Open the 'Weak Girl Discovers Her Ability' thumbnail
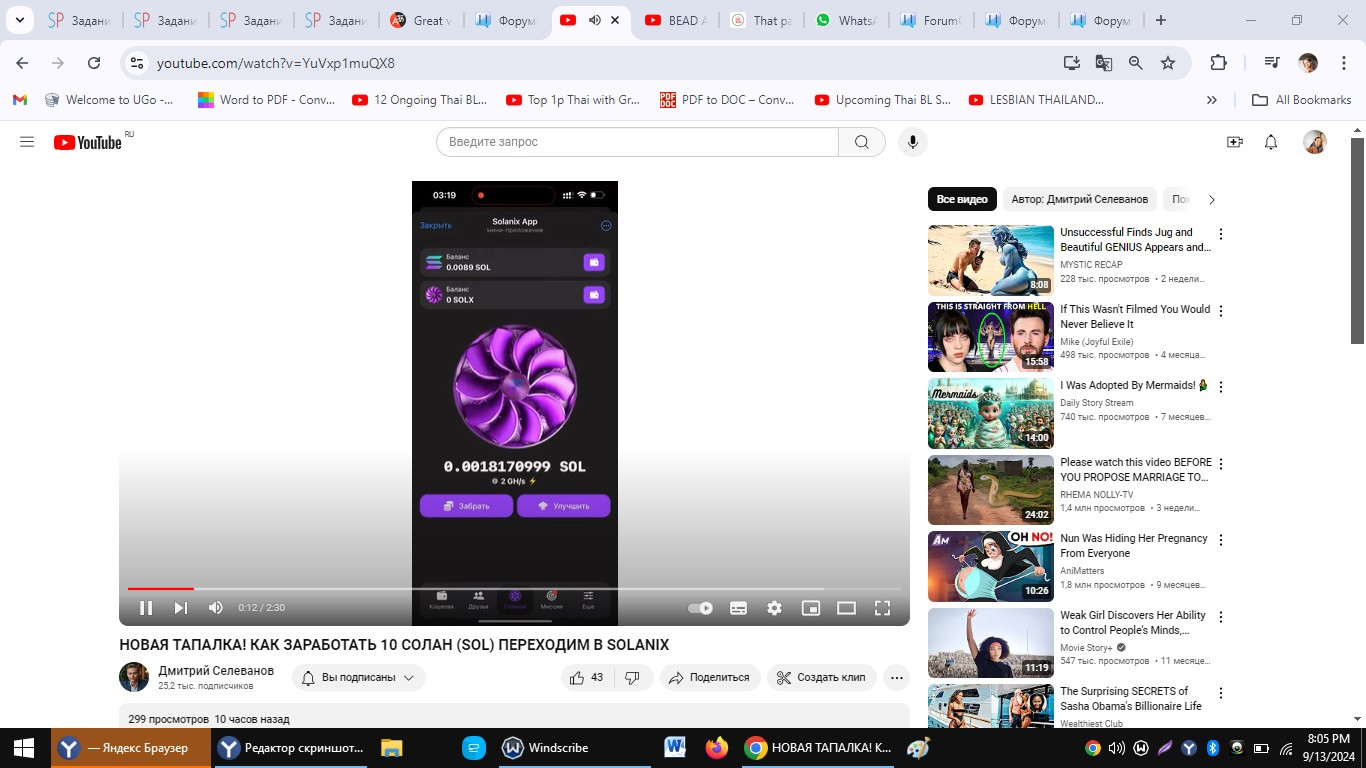 [x=991, y=643]
